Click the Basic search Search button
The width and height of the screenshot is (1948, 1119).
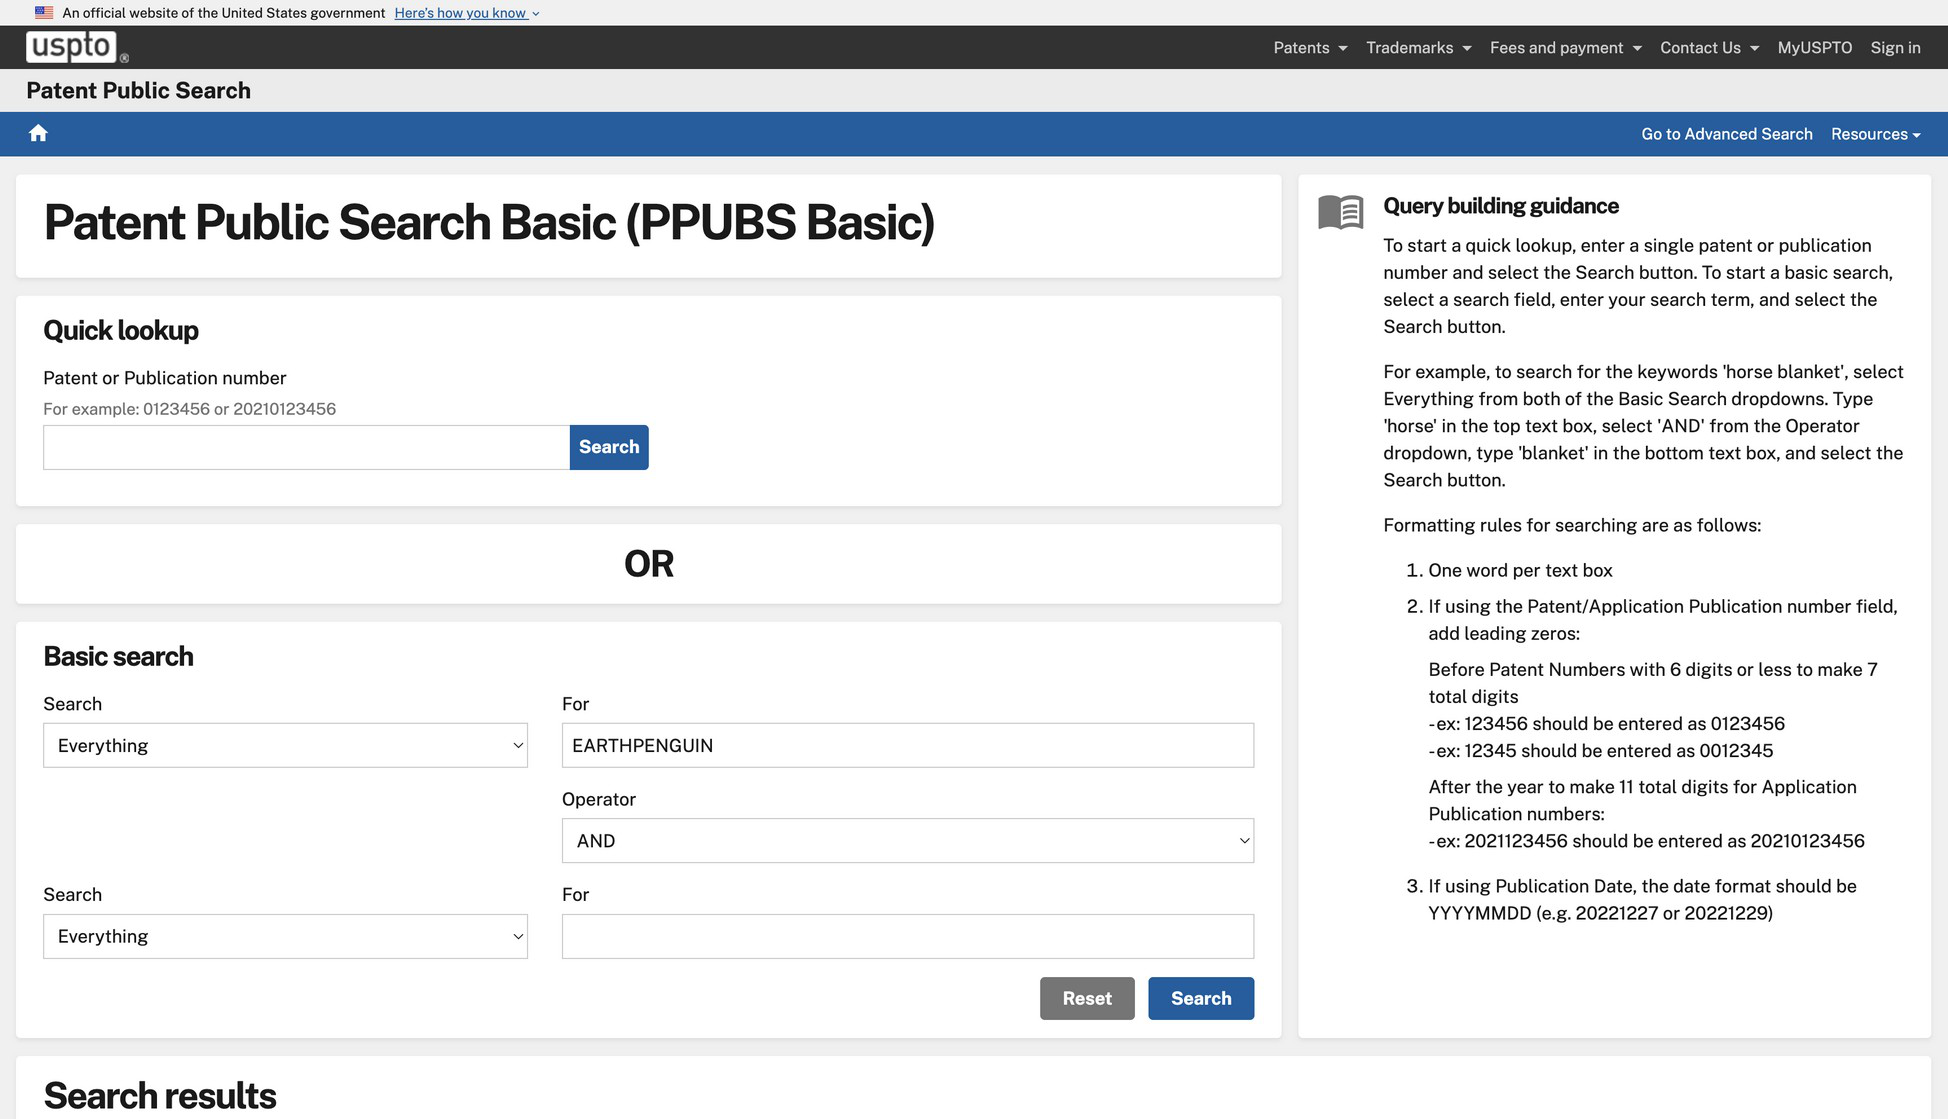click(x=1201, y=998)
